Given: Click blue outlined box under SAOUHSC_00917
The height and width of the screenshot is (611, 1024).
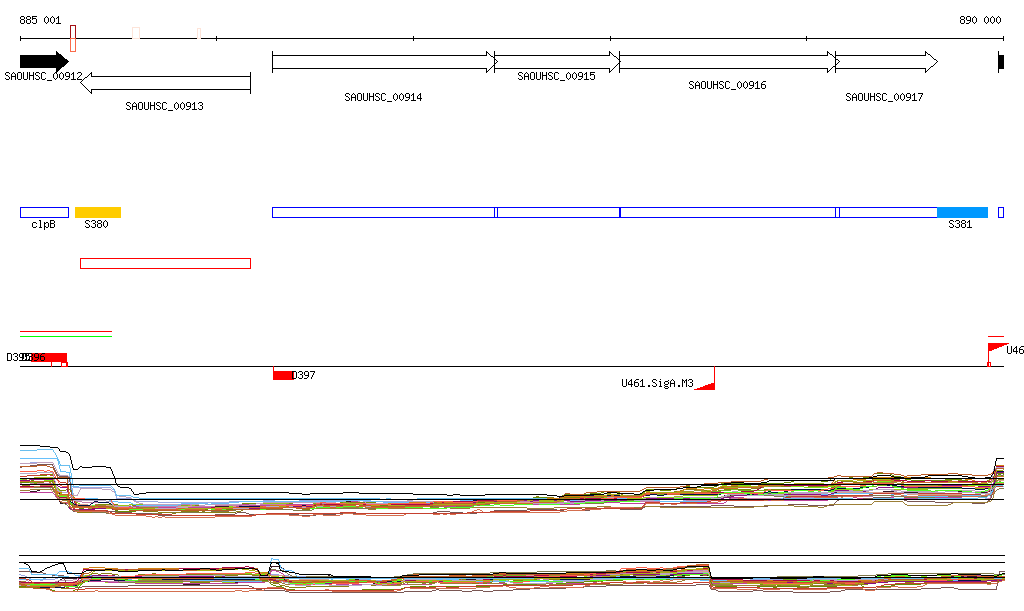Looking at the screenshot, I should click(888, 212).
